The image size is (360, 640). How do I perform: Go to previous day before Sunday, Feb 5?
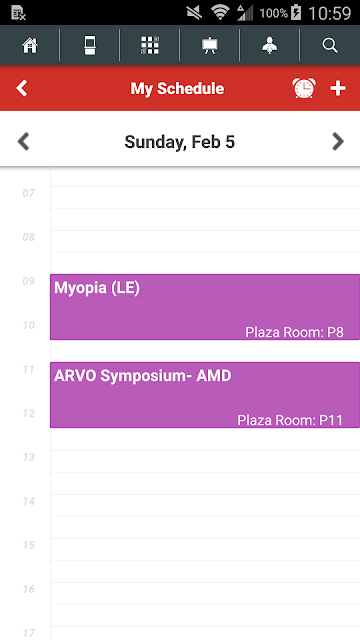point(23,142)
